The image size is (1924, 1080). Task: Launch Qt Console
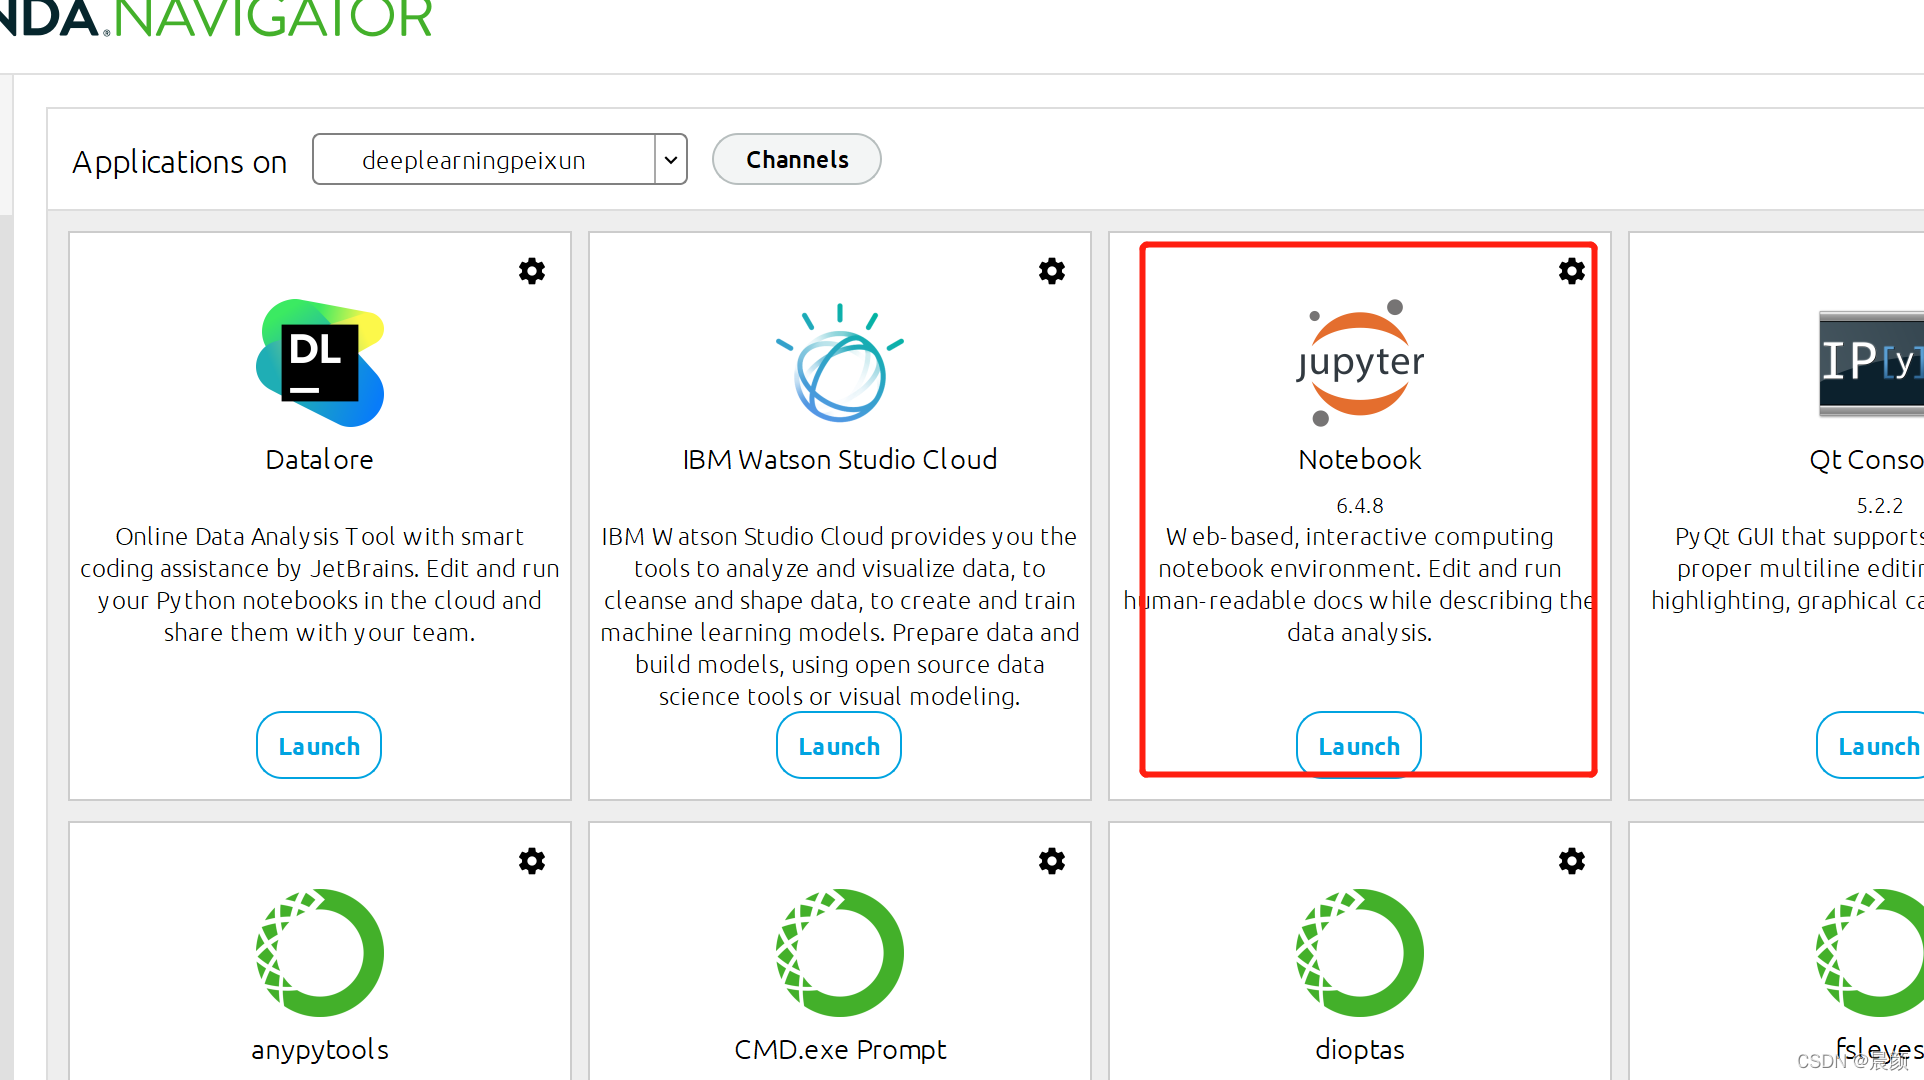(1871, 746)
